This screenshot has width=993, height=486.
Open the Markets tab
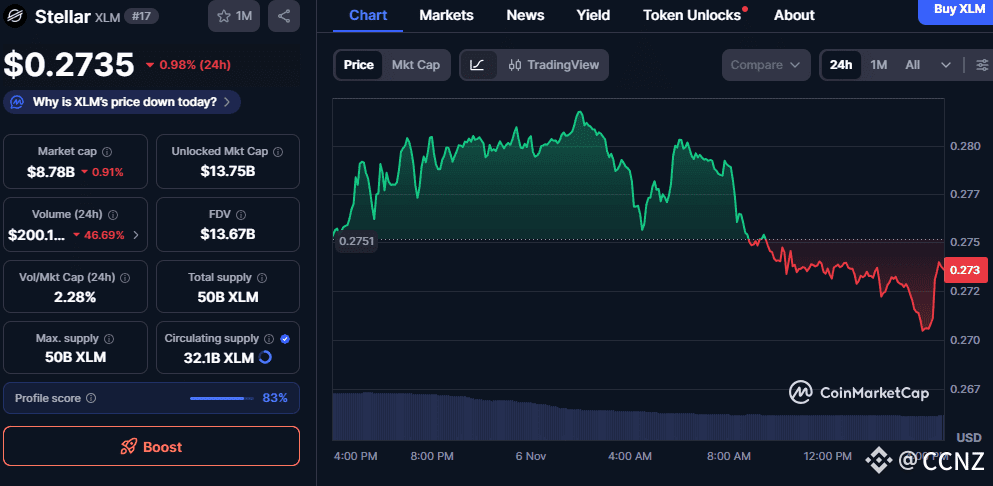(446, 15)
